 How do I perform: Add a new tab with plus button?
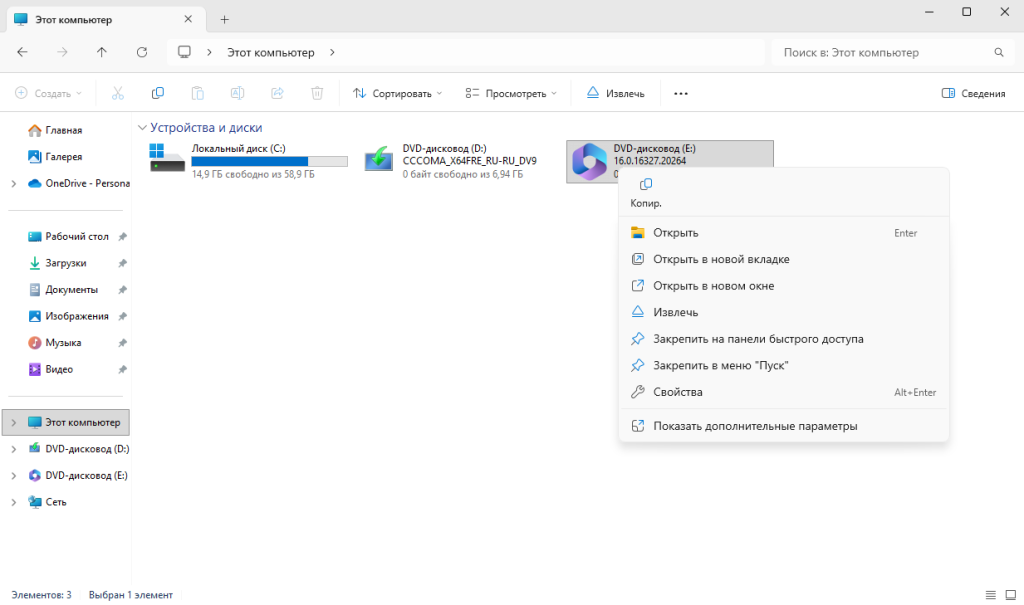(225, 20)
